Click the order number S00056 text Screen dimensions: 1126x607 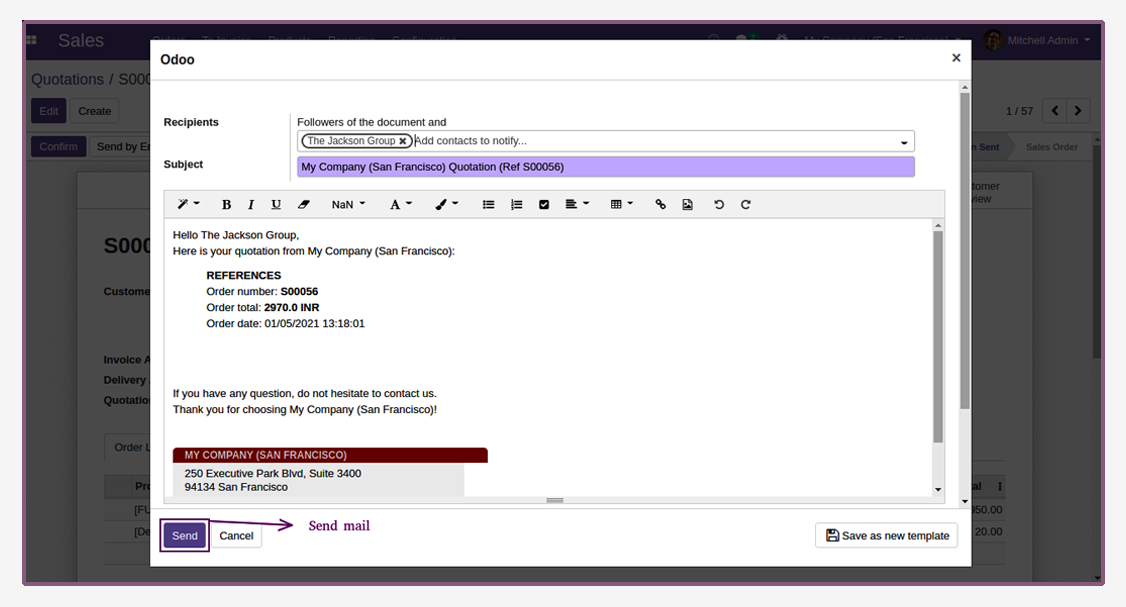pos(299,291)
